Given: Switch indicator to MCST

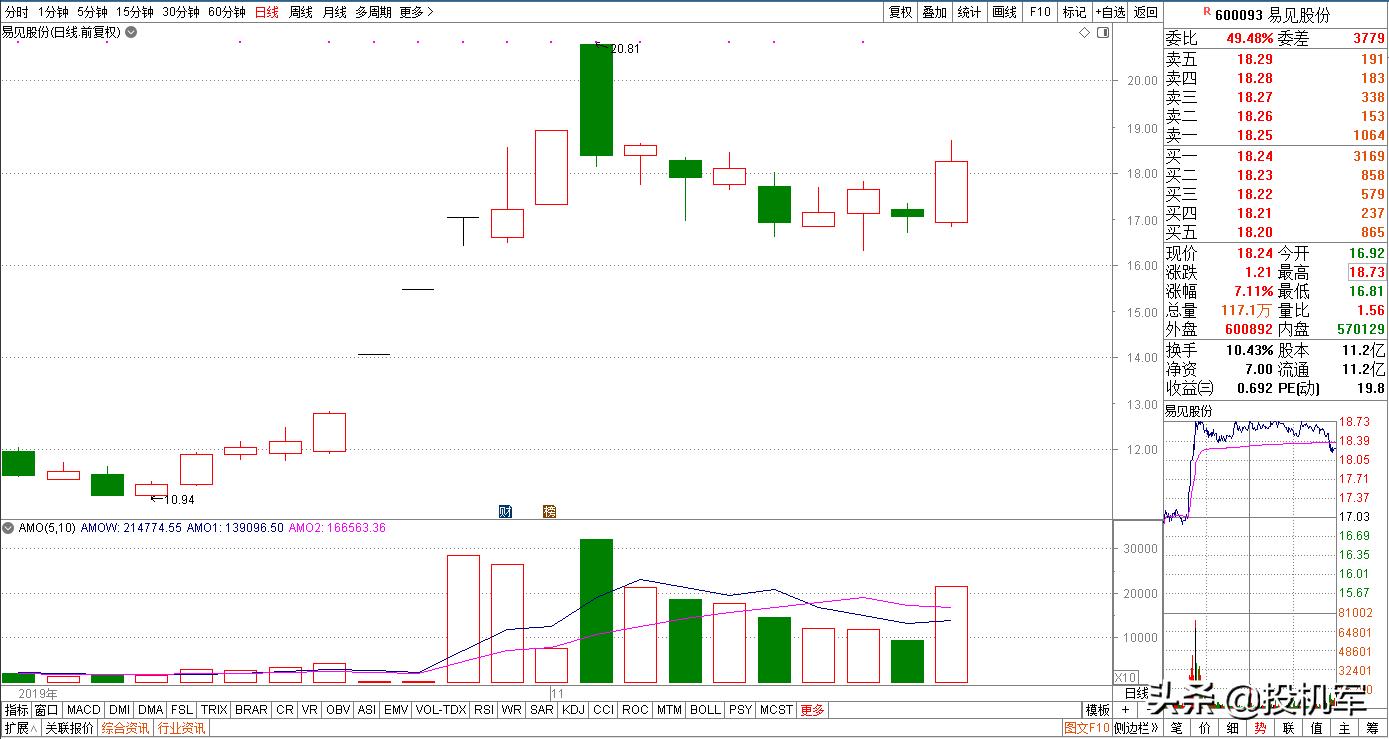Looking at the screenshot, I should pyautogui.click(x=776, y=710).
